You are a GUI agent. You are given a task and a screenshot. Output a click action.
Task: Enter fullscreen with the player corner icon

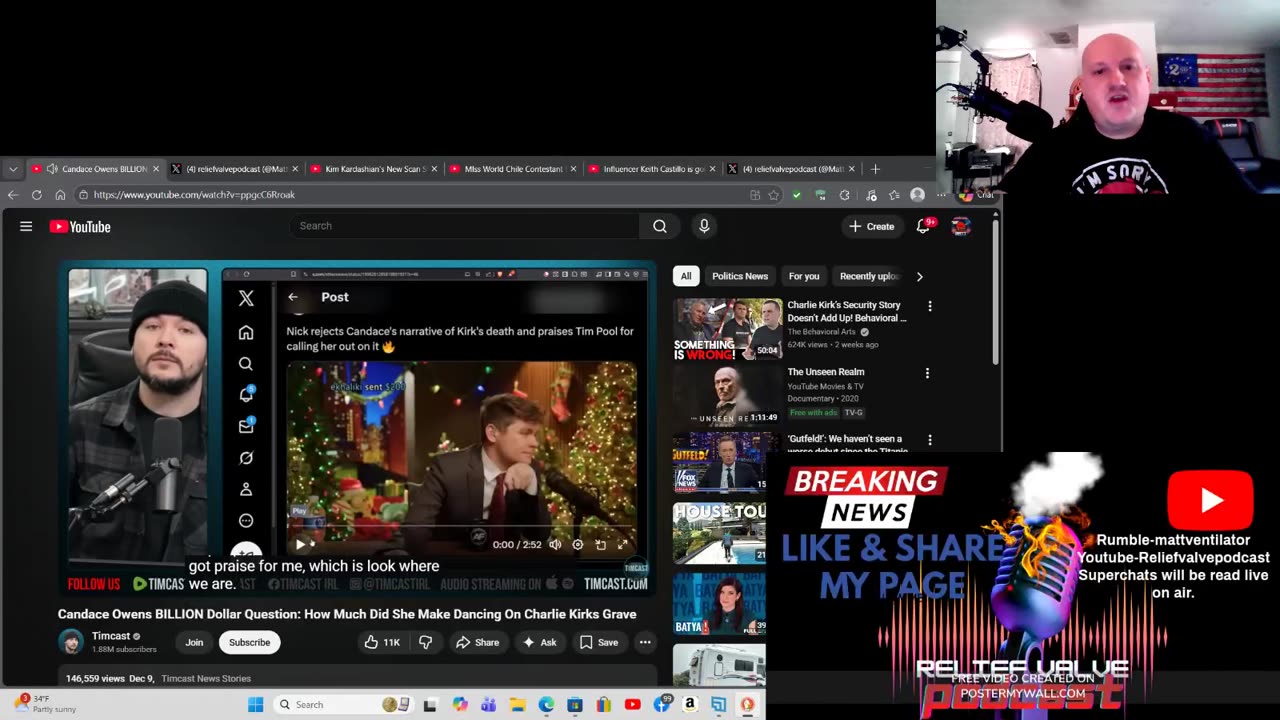coord(622,544)
